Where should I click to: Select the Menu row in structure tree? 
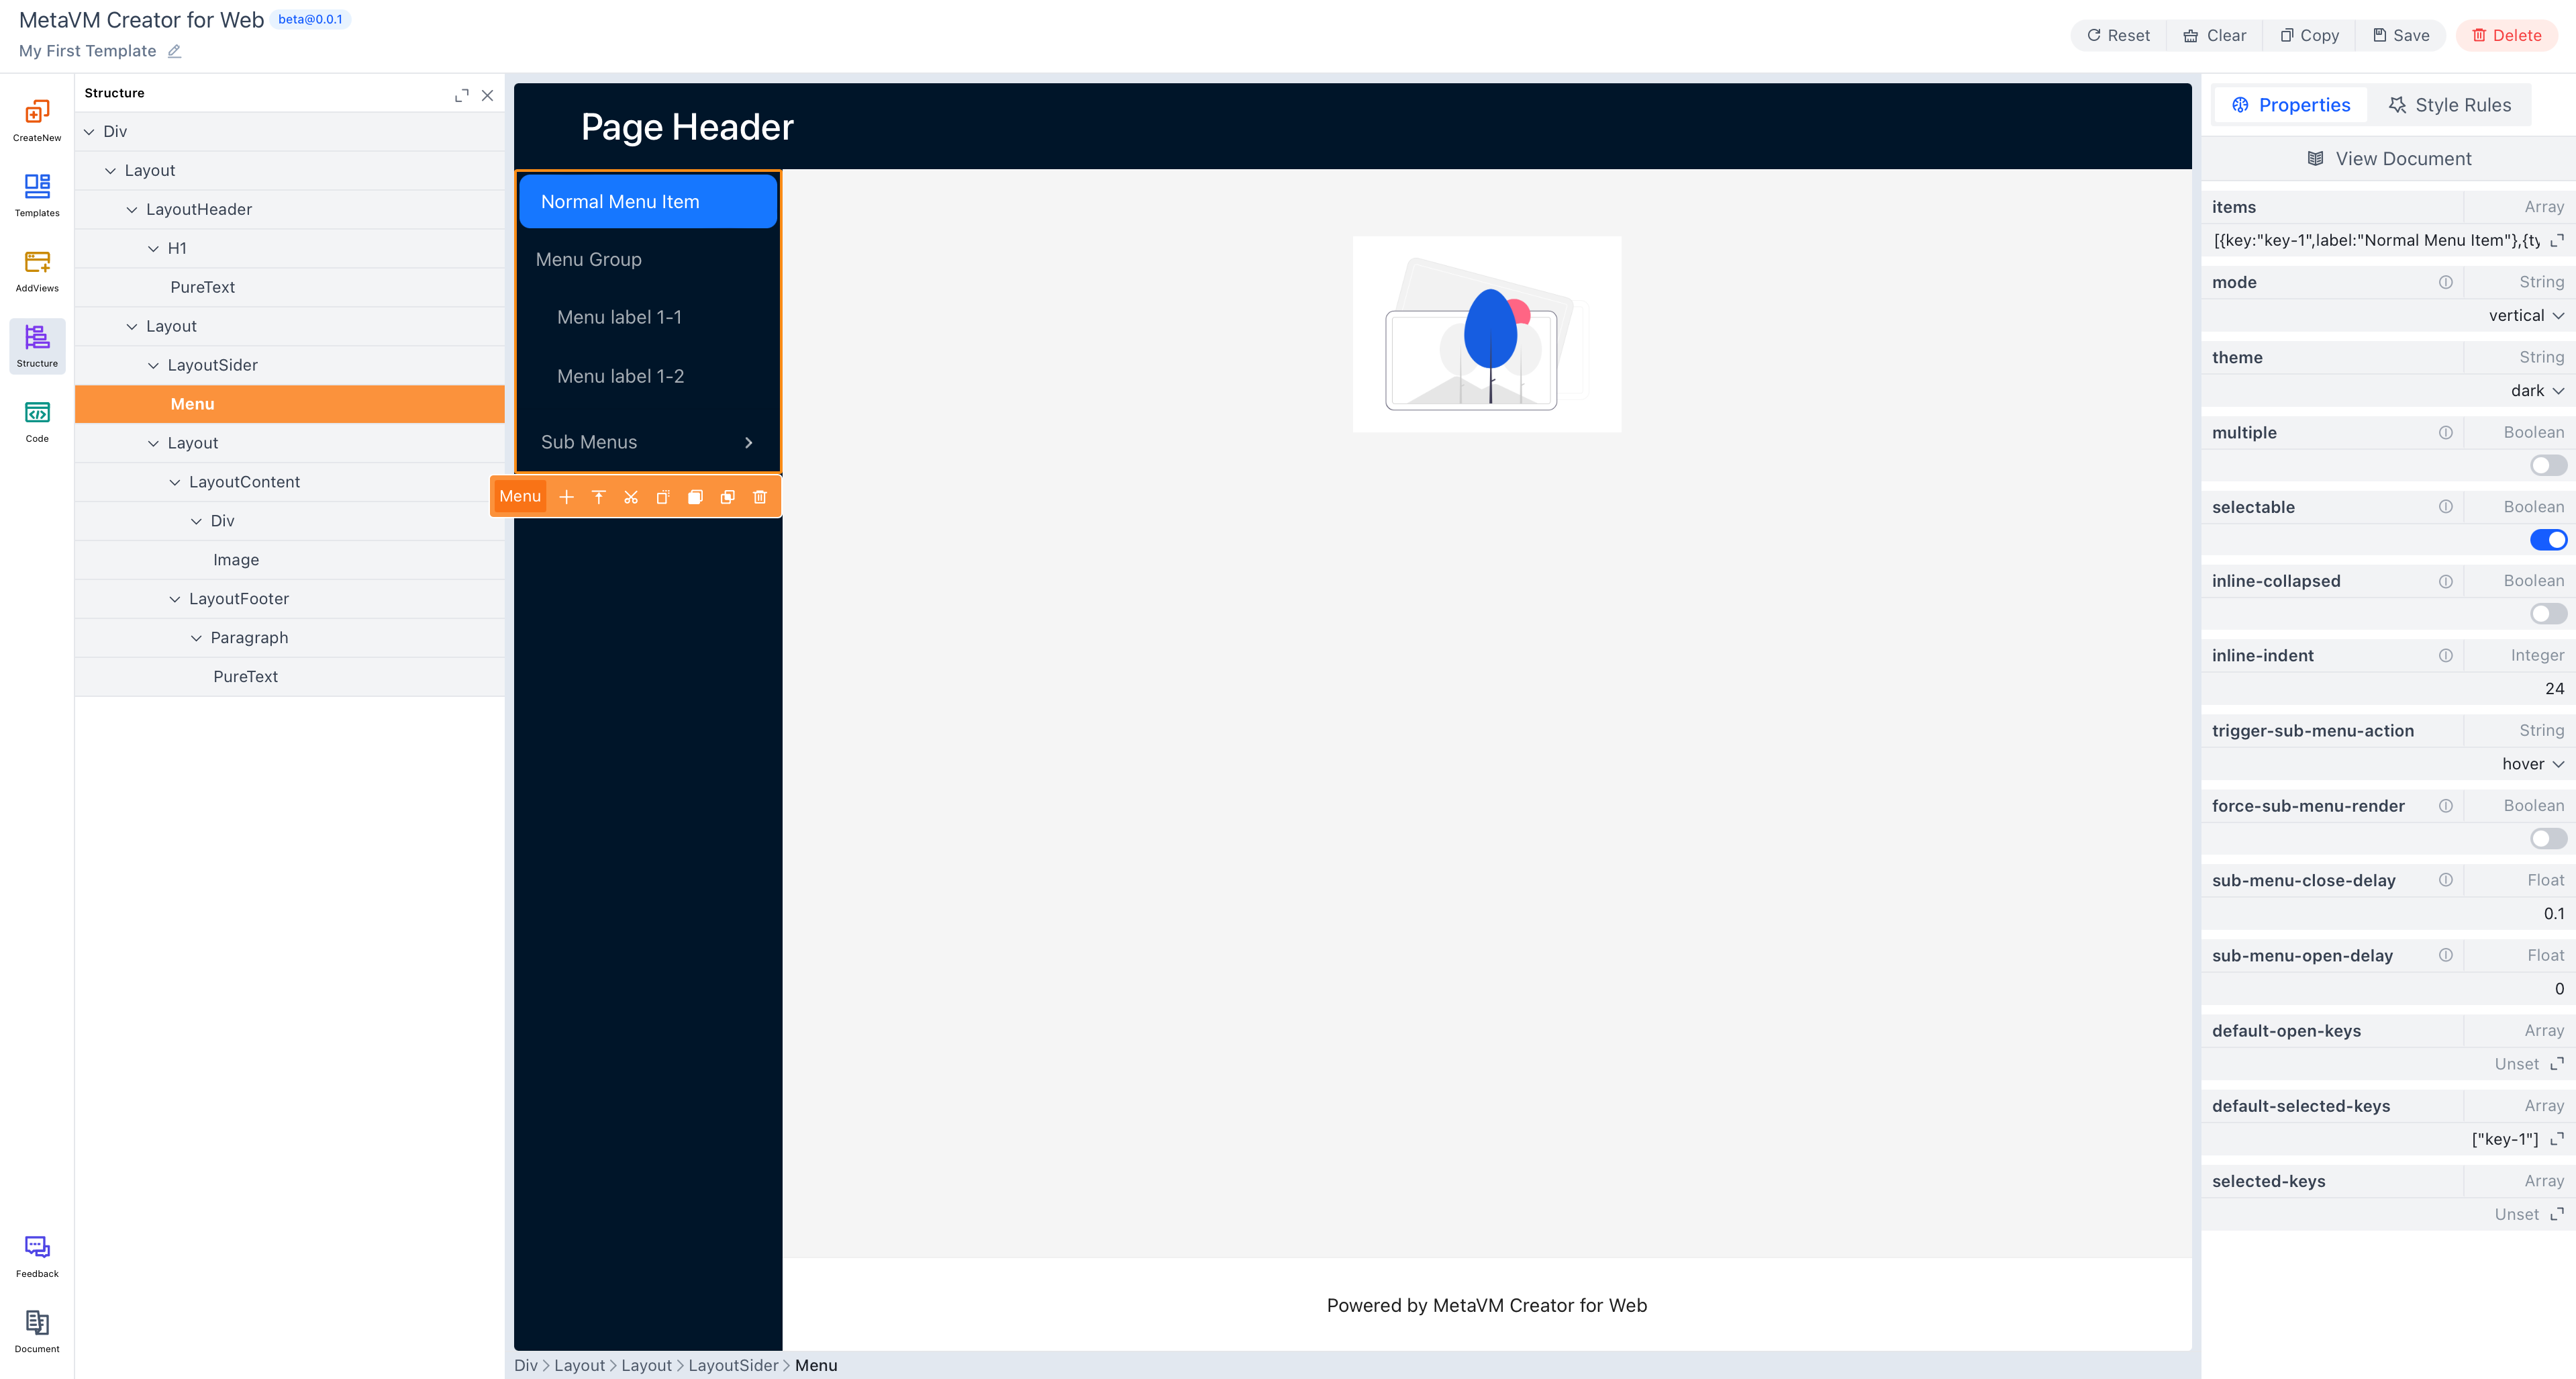pyautogui.click(x=290, y=404)
